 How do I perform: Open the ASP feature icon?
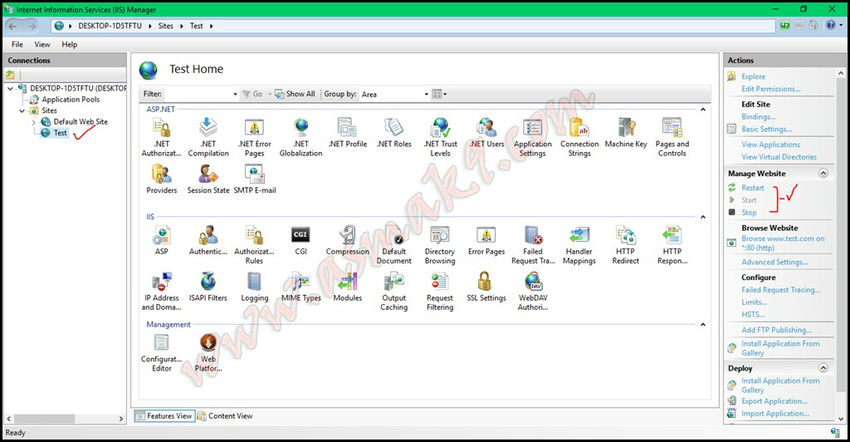(x=162, y=240)
